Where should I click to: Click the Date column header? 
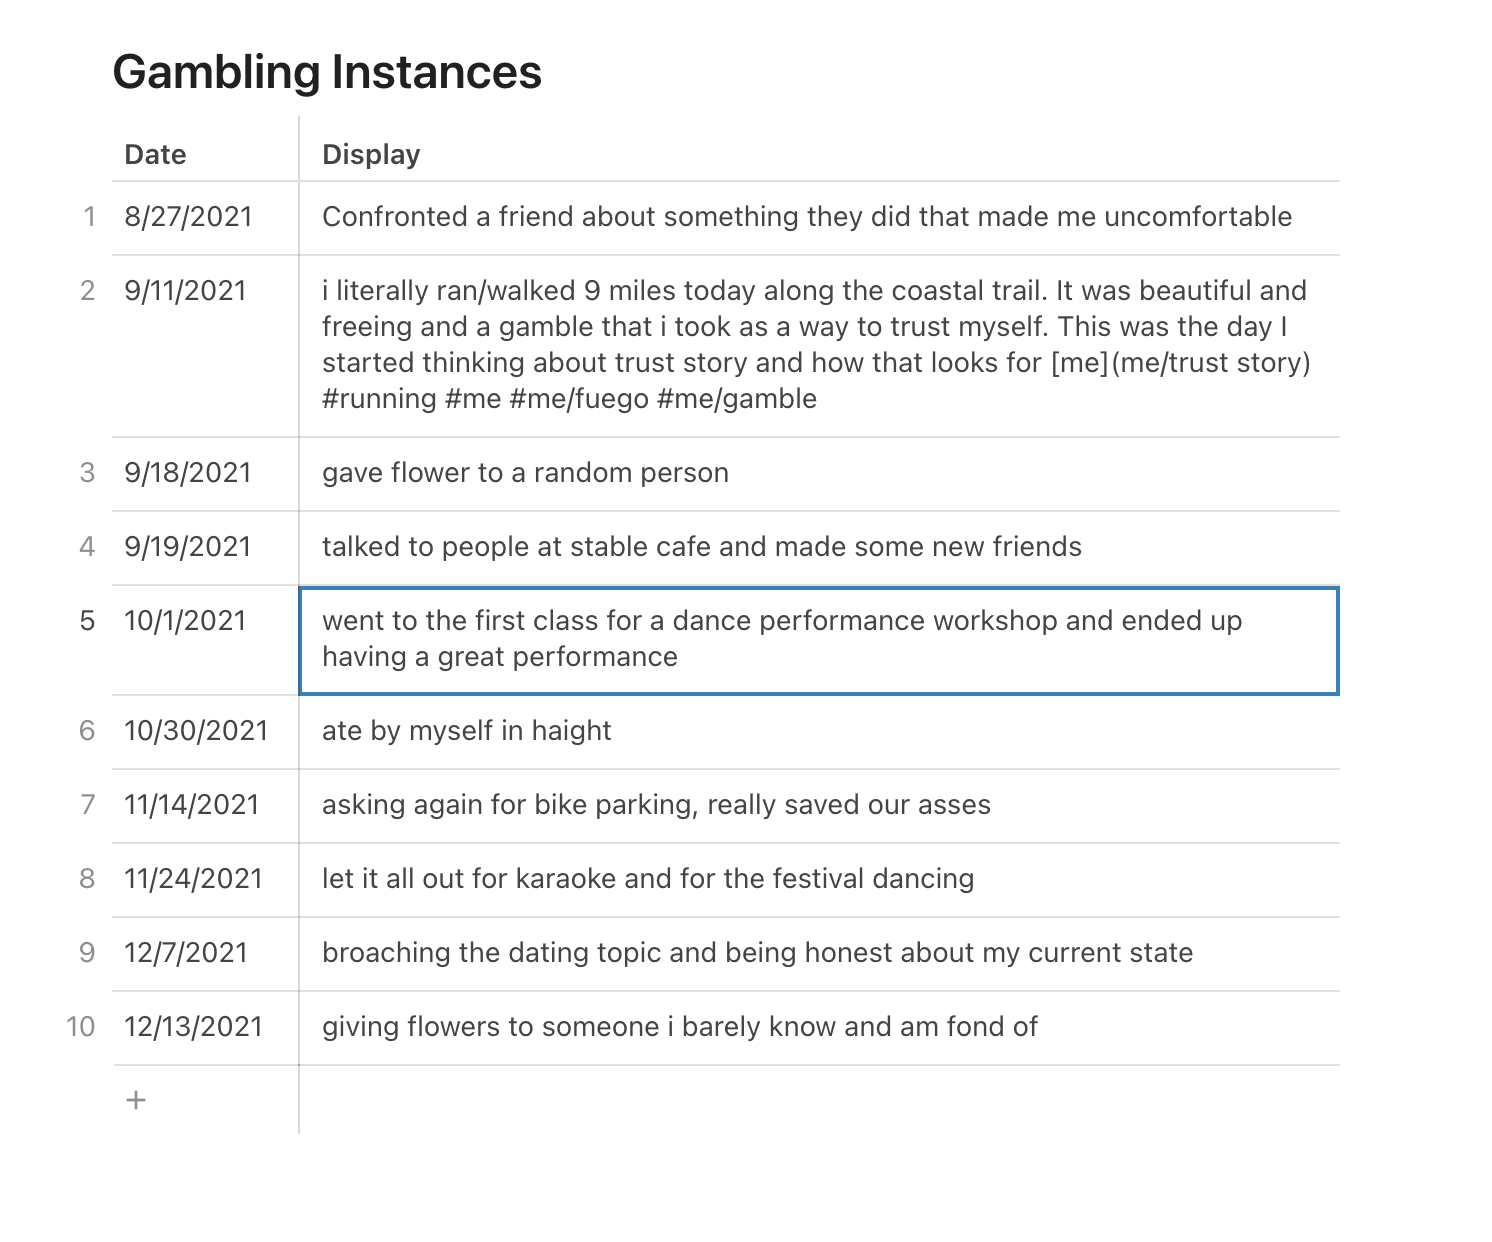155,154
